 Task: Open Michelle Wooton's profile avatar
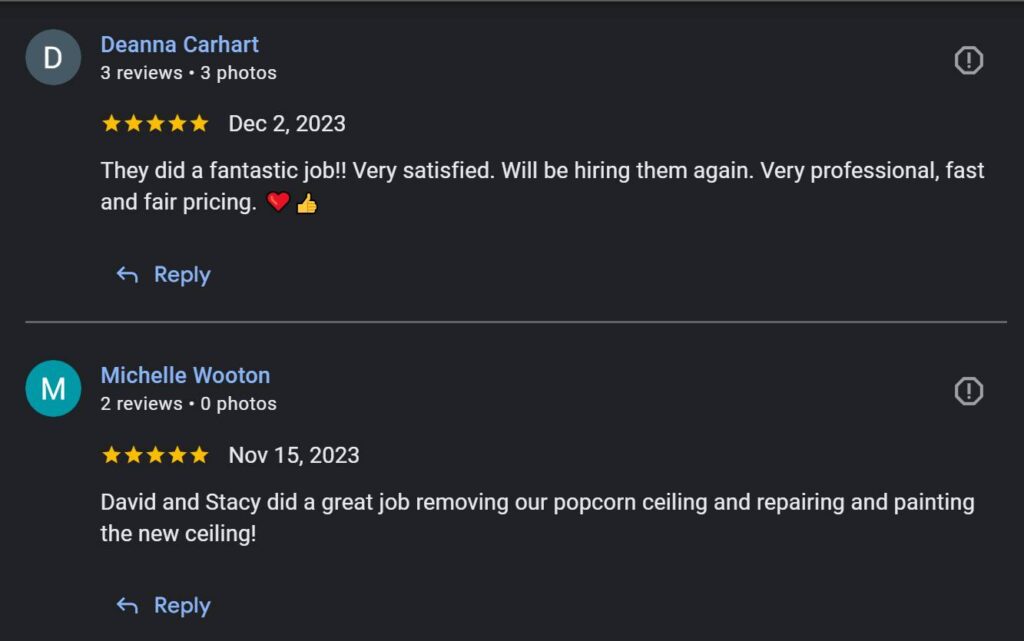tap(53, 388)
